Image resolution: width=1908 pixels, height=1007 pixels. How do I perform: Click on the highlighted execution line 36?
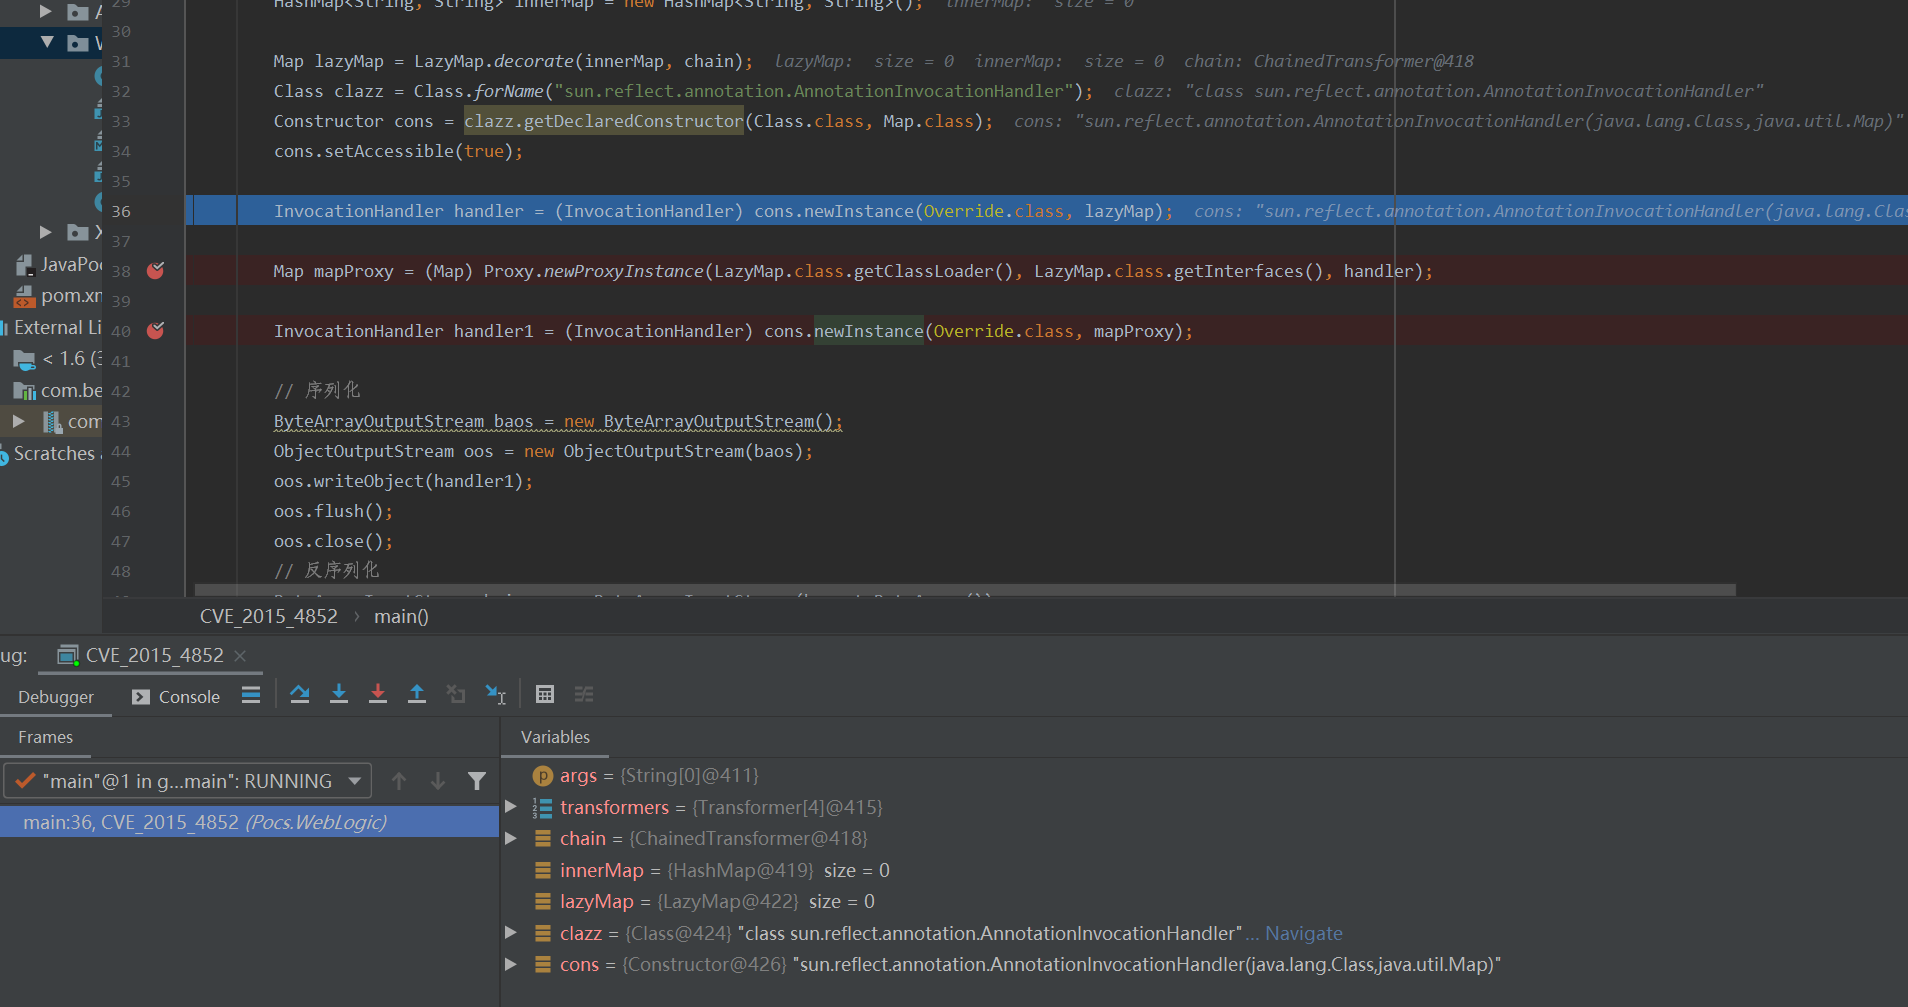tap(1047, 211)
